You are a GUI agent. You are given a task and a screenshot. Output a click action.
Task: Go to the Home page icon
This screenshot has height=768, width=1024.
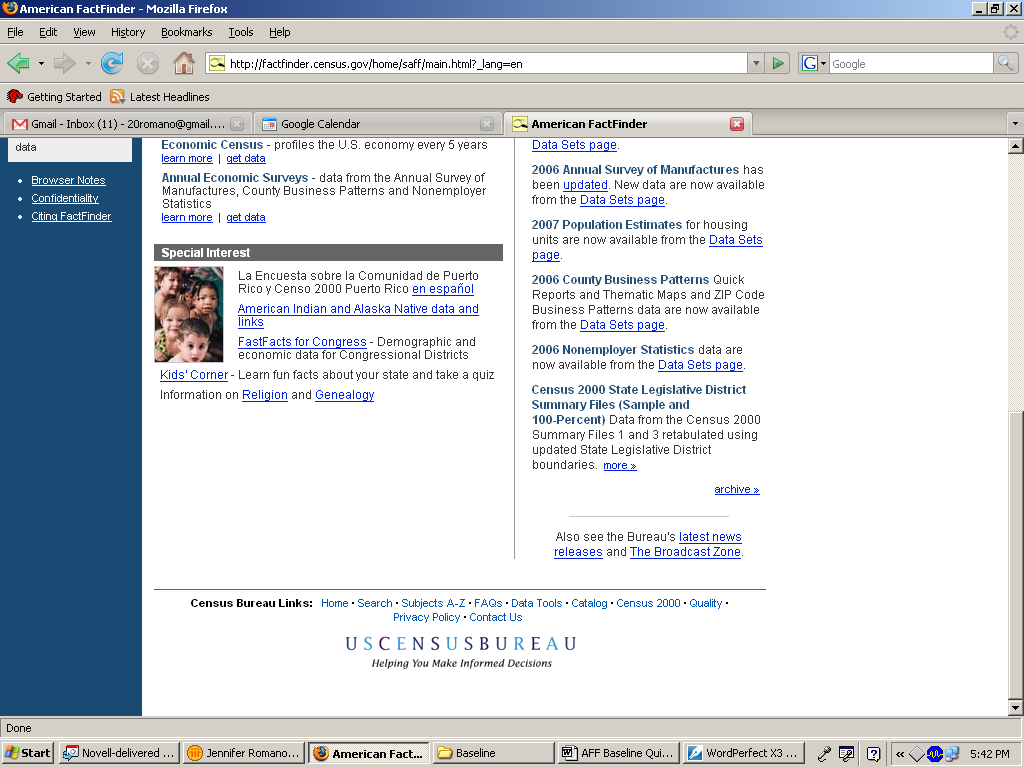(184, 63)
